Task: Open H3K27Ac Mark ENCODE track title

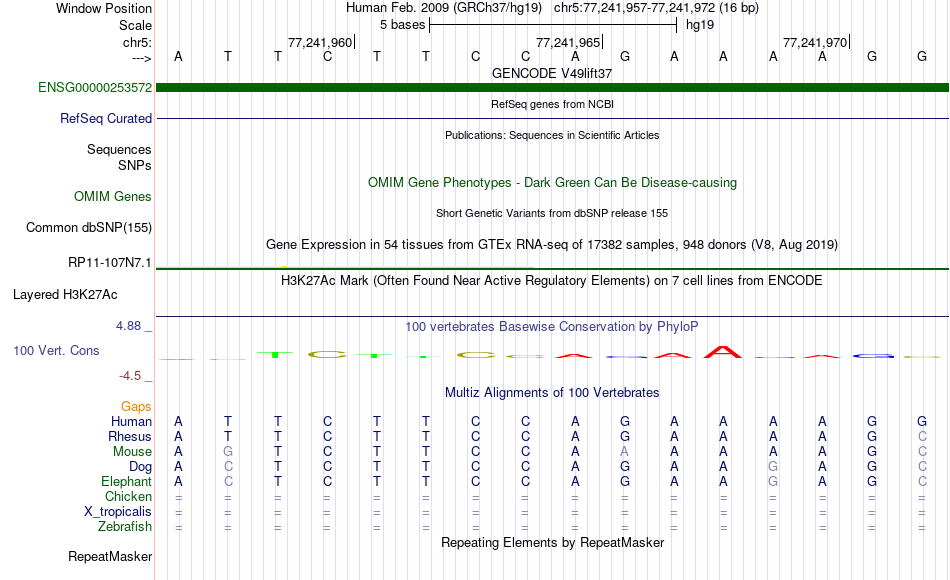Action: pyautogui.click(x=552, y=281)
